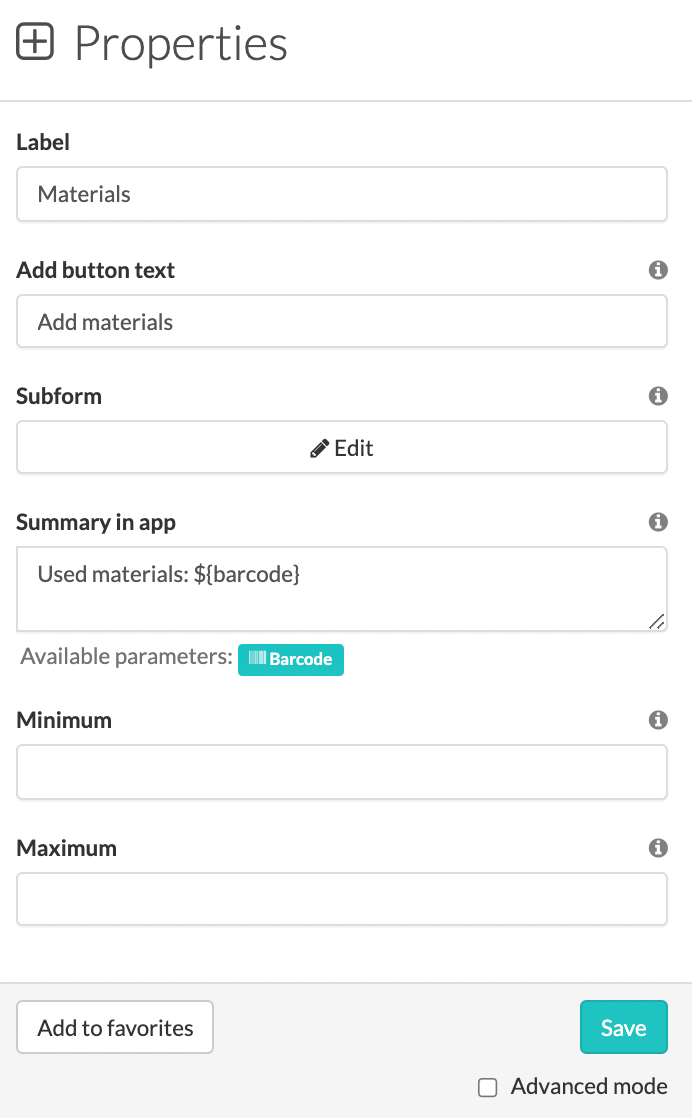692x1118 pixels.
Task: Click the Summary in app text area
Action: coord(341,585)
